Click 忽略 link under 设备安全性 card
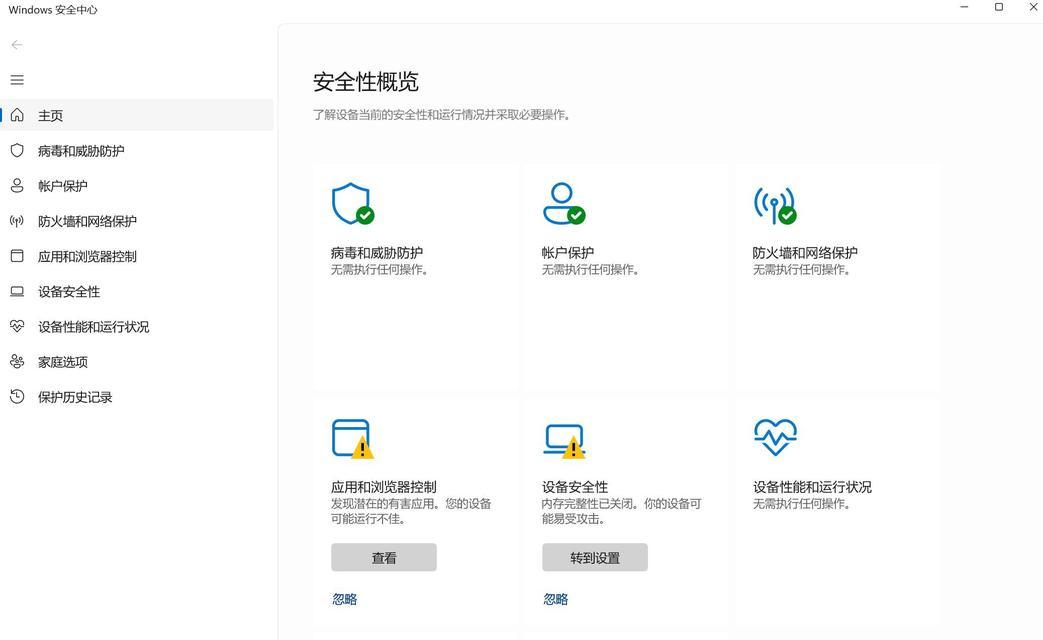The height and width of the screenshot is (640, 1043). pyautogui.click(x=555, y=599)
